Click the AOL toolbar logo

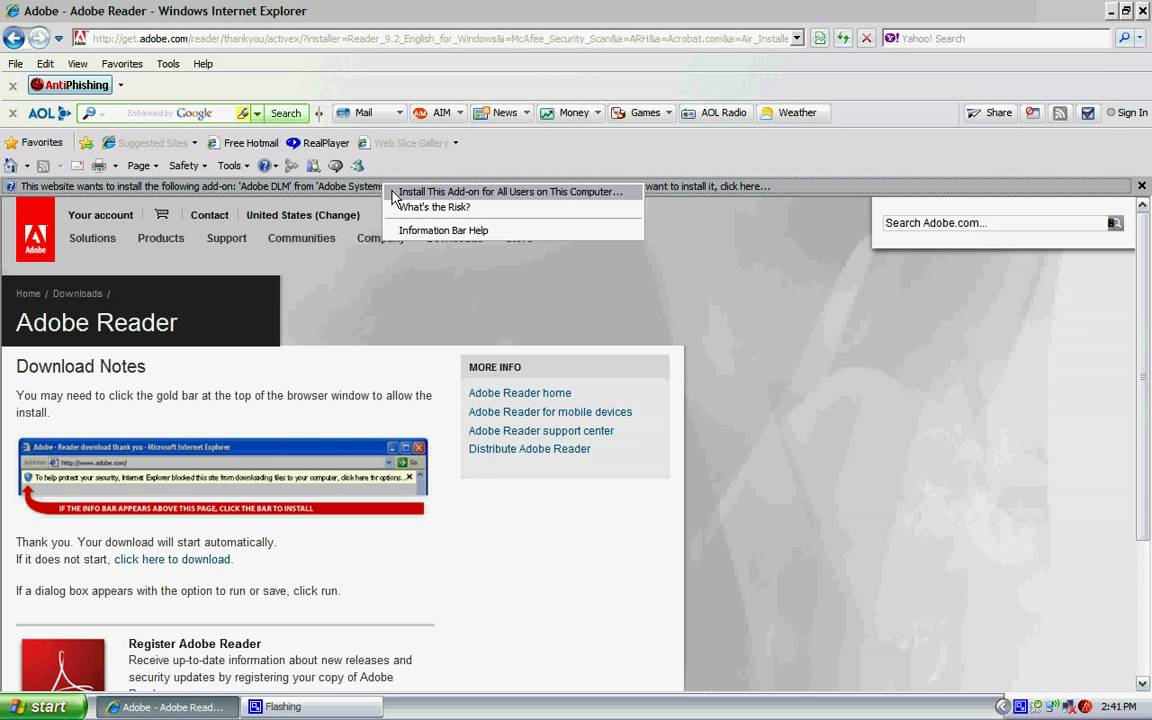point(49,113)
